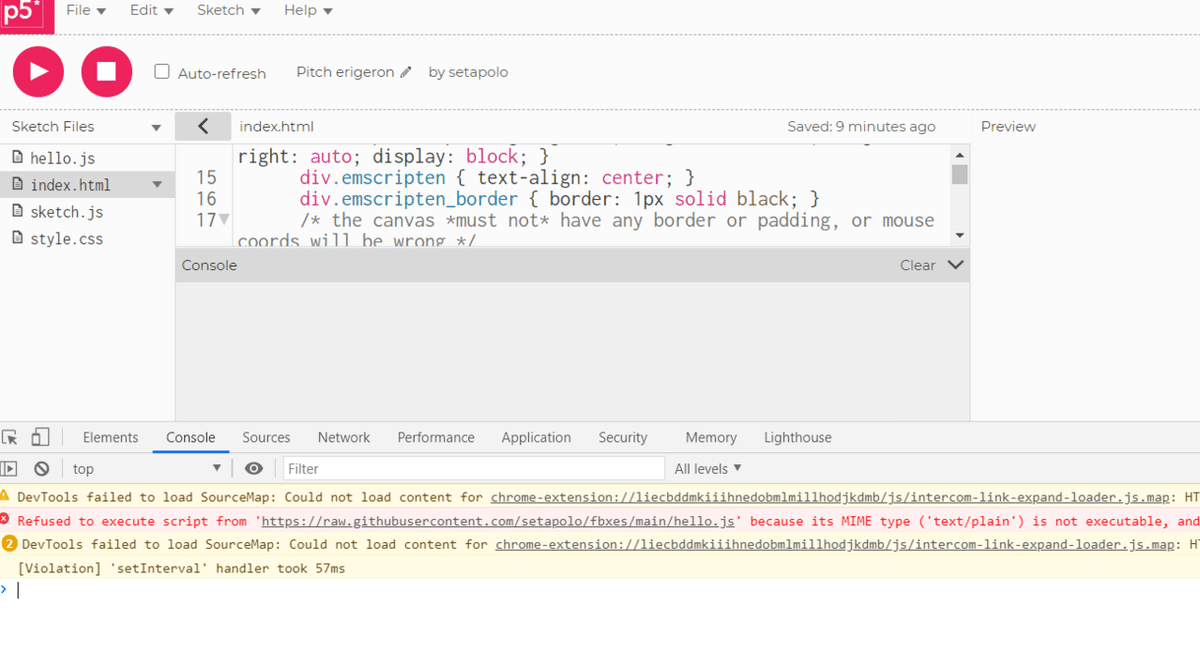This screenshot has width=1200, height=668.
Task: Select the sketch.js file
Action: click(66, 212)
